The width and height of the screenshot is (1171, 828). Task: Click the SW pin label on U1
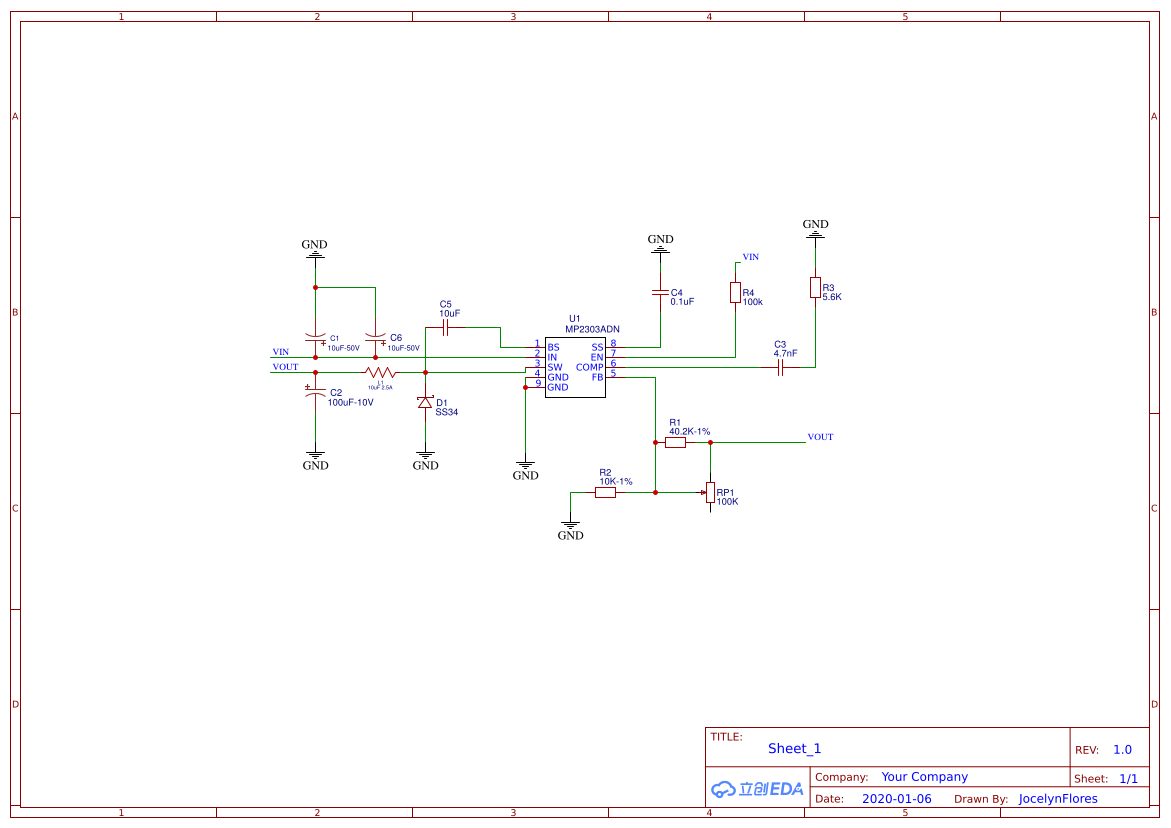click(x=555, y=367)
